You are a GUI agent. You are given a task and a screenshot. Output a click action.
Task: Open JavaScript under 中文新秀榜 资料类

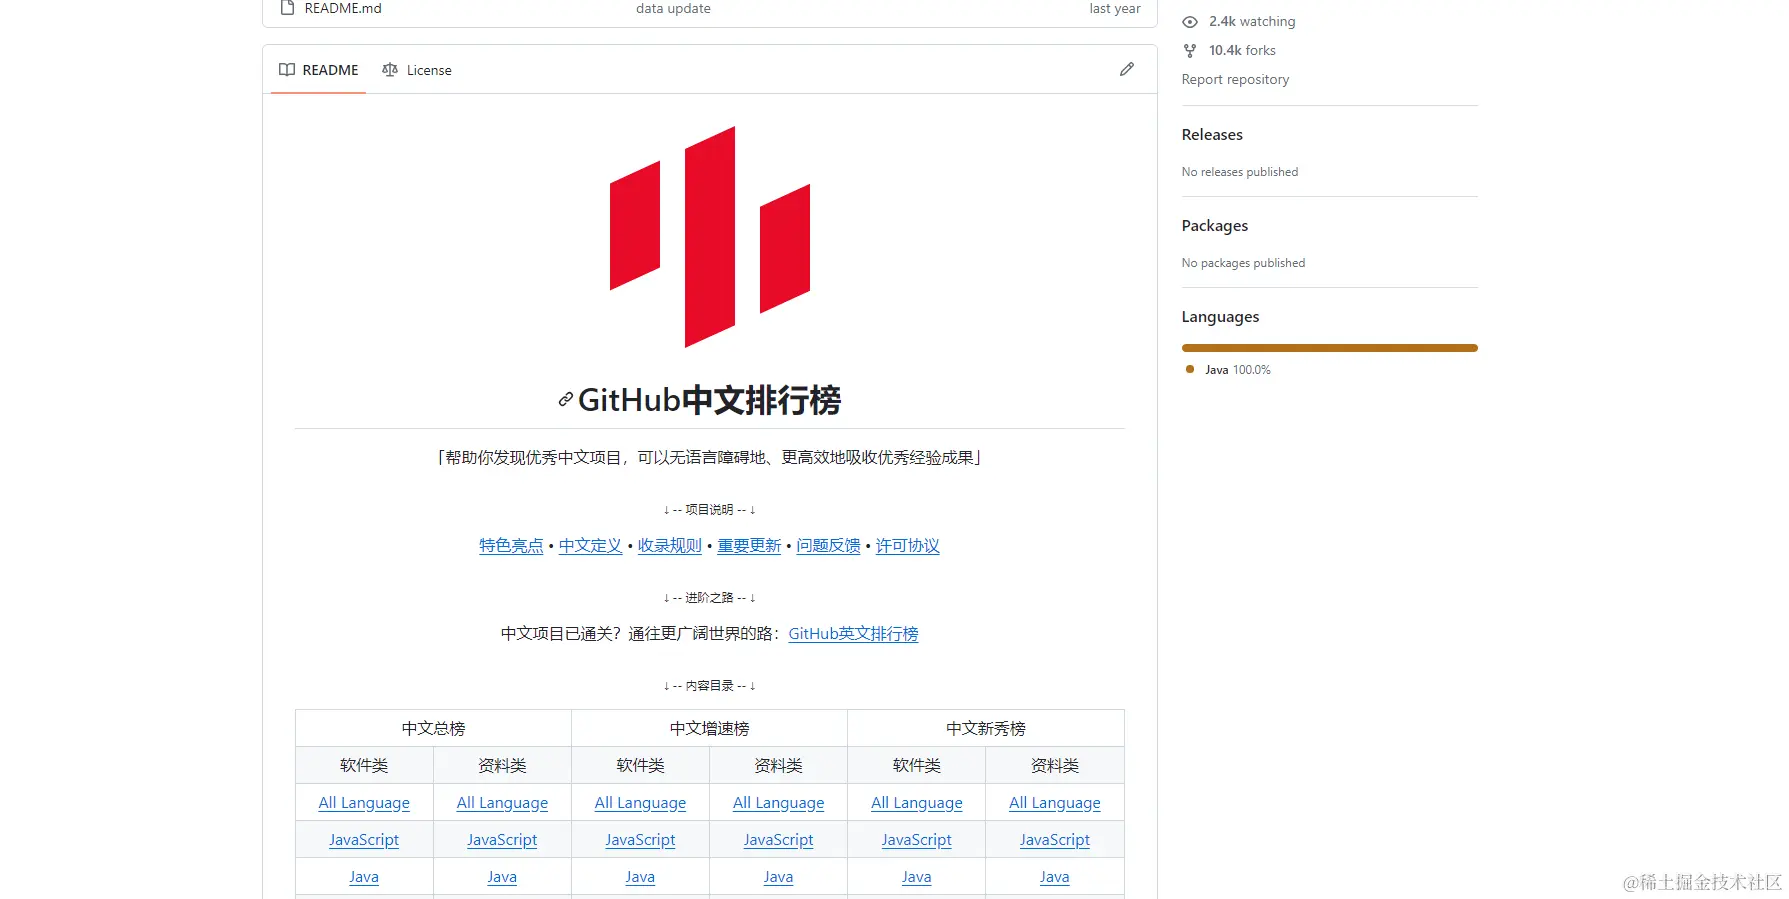pos(1054,840)
